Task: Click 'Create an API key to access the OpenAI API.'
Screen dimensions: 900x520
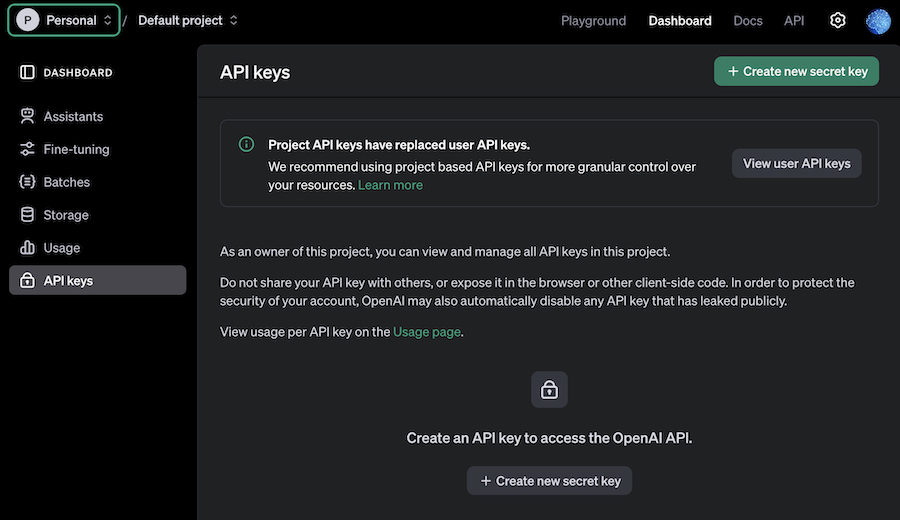Action: click(x=549, y=438)
